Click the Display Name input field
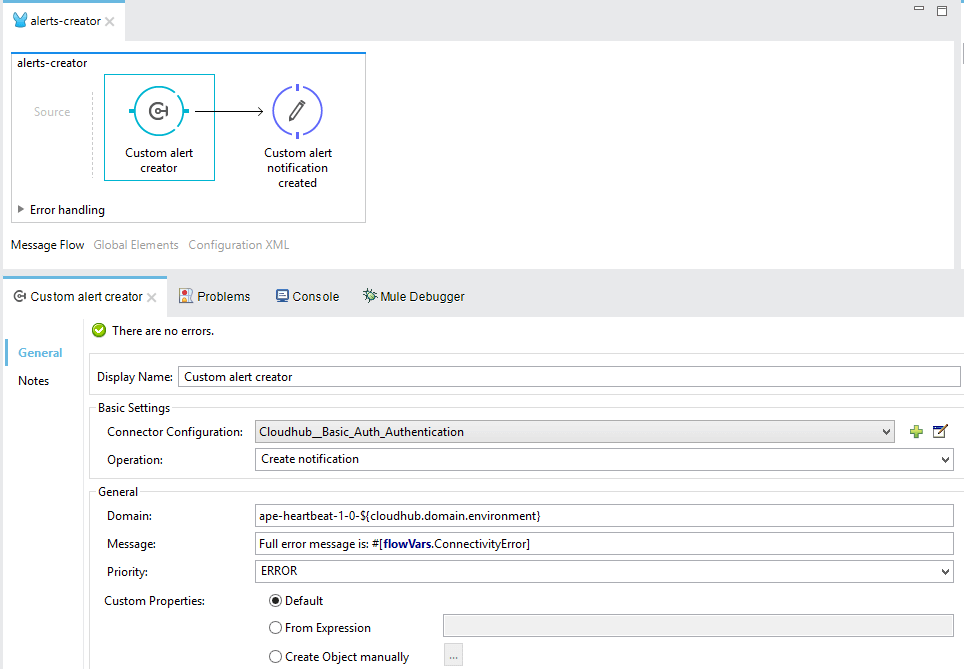Viewport: 964px width, 669px height. [569, 377]
